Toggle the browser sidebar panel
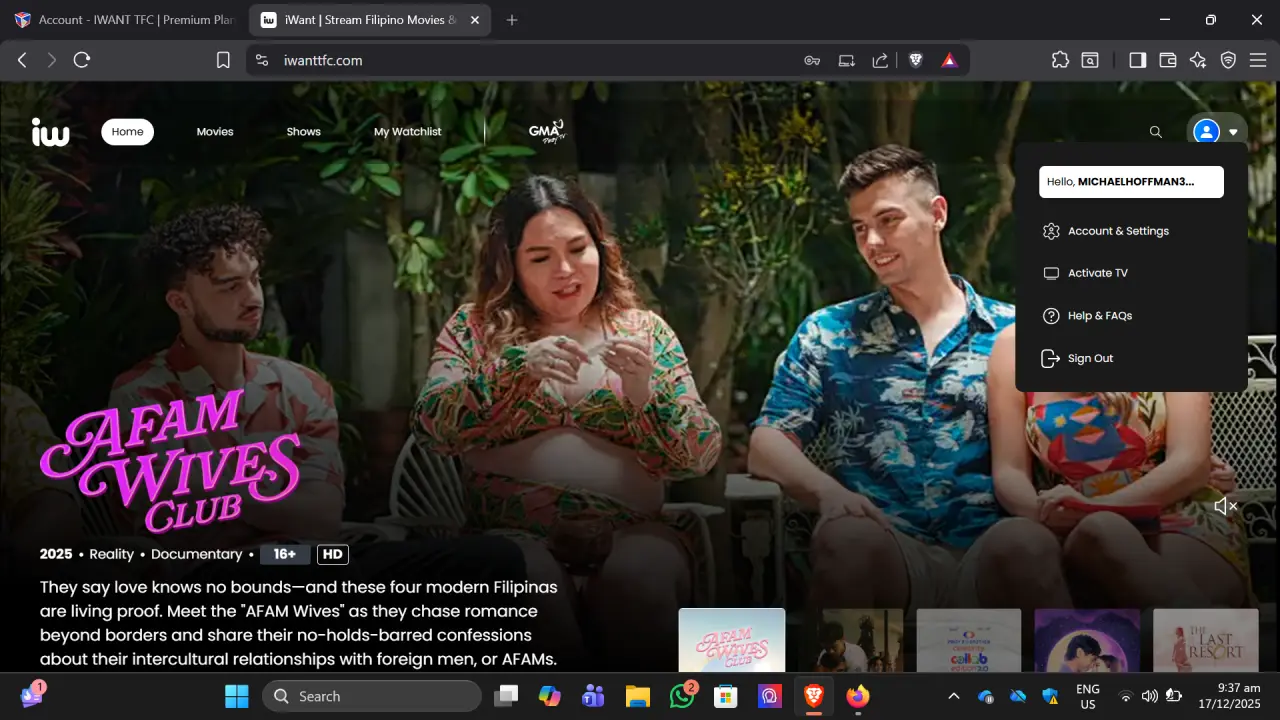 1137,60
